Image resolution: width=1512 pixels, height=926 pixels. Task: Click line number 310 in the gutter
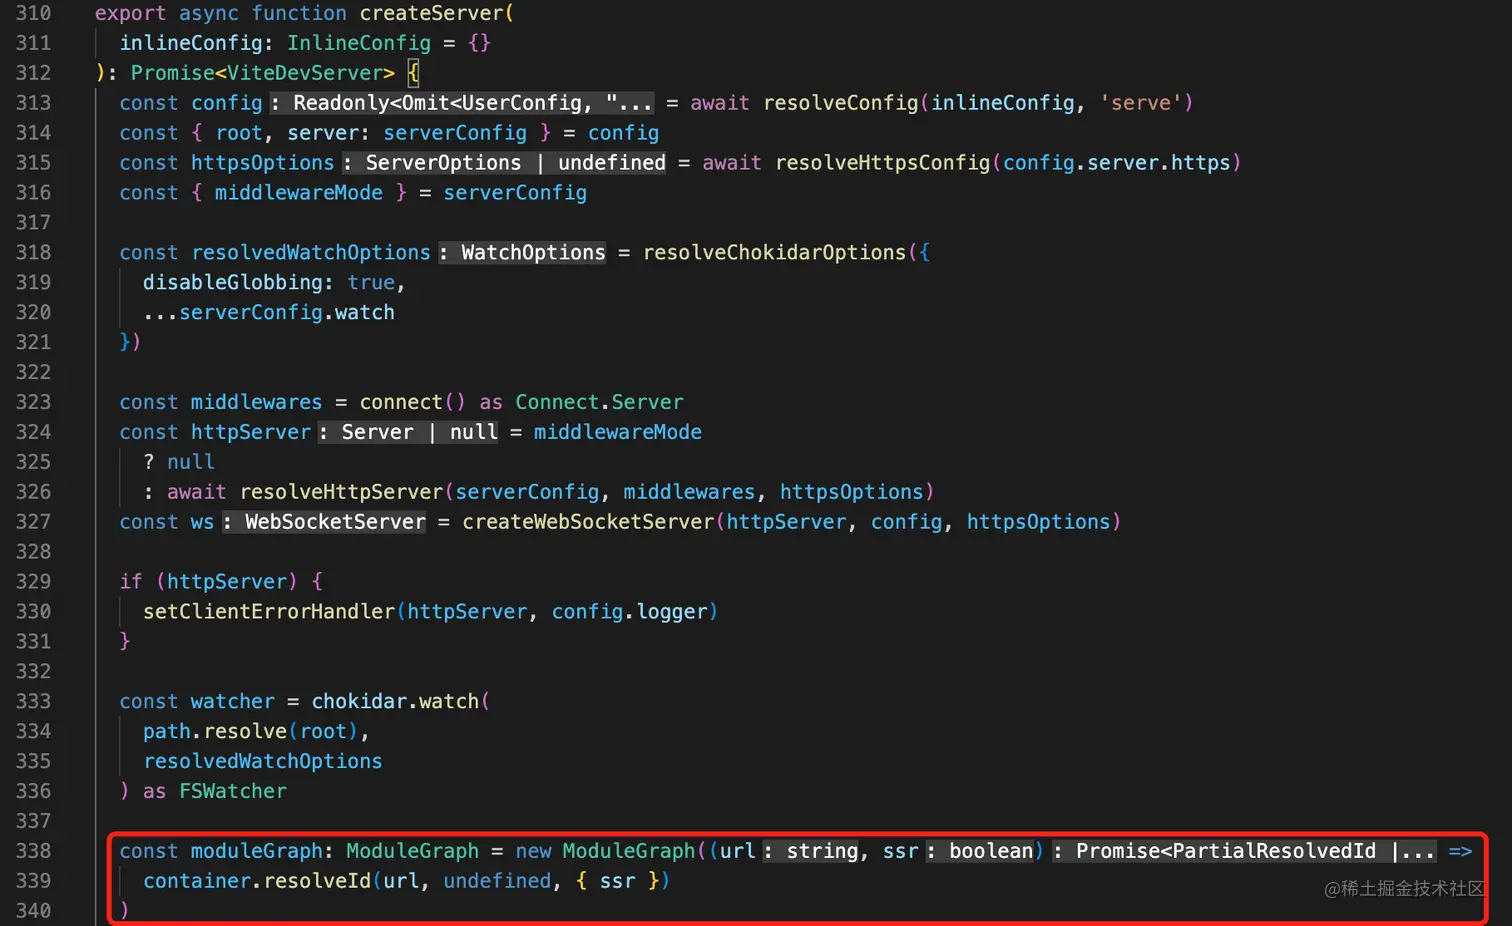pos(33,13)
